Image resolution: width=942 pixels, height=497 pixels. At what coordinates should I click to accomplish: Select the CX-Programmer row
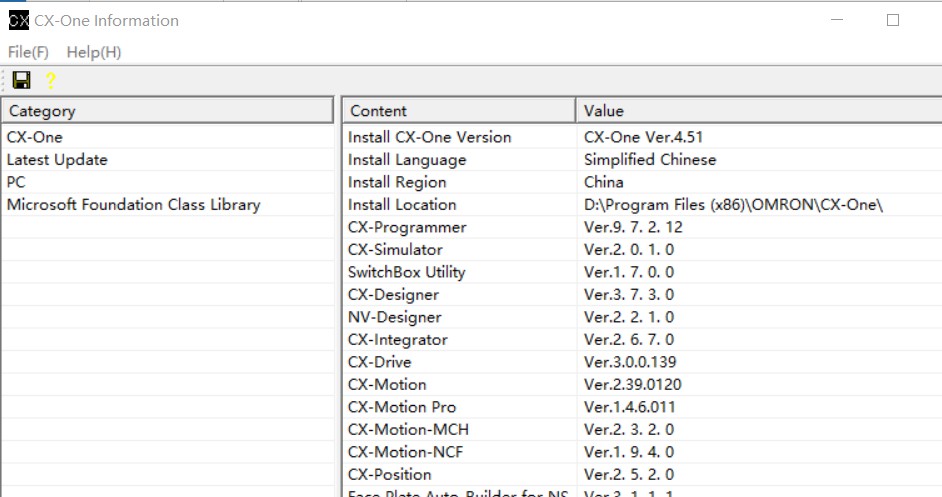(407, 227)
